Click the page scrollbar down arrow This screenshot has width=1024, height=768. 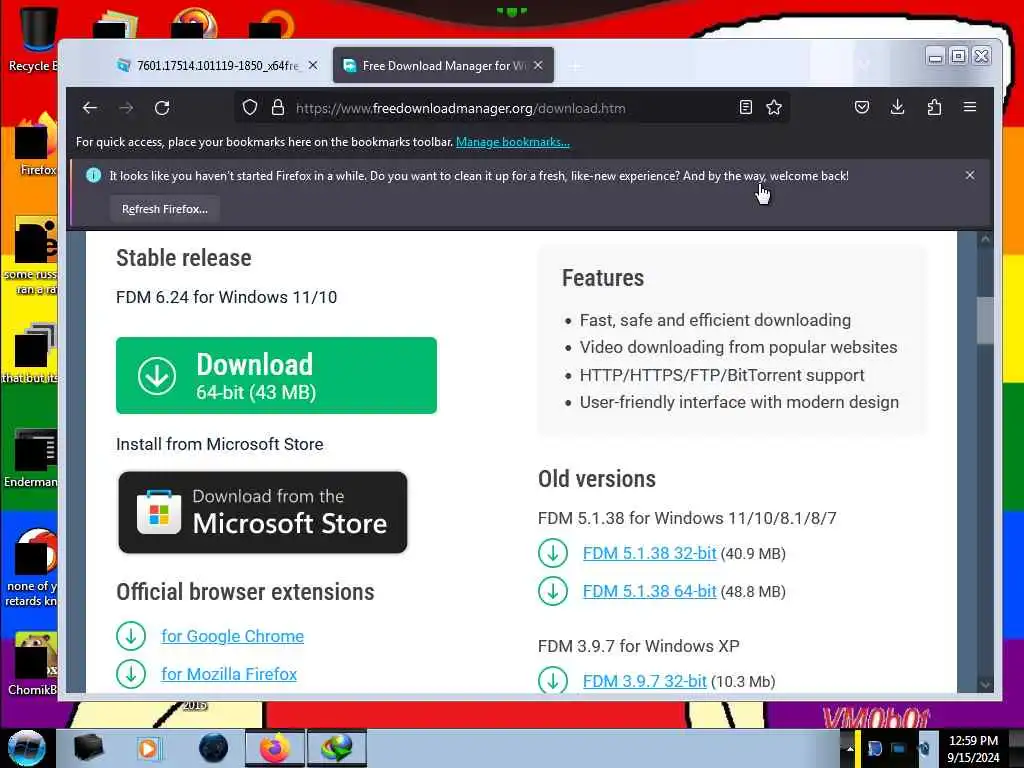tap(985, 684)
